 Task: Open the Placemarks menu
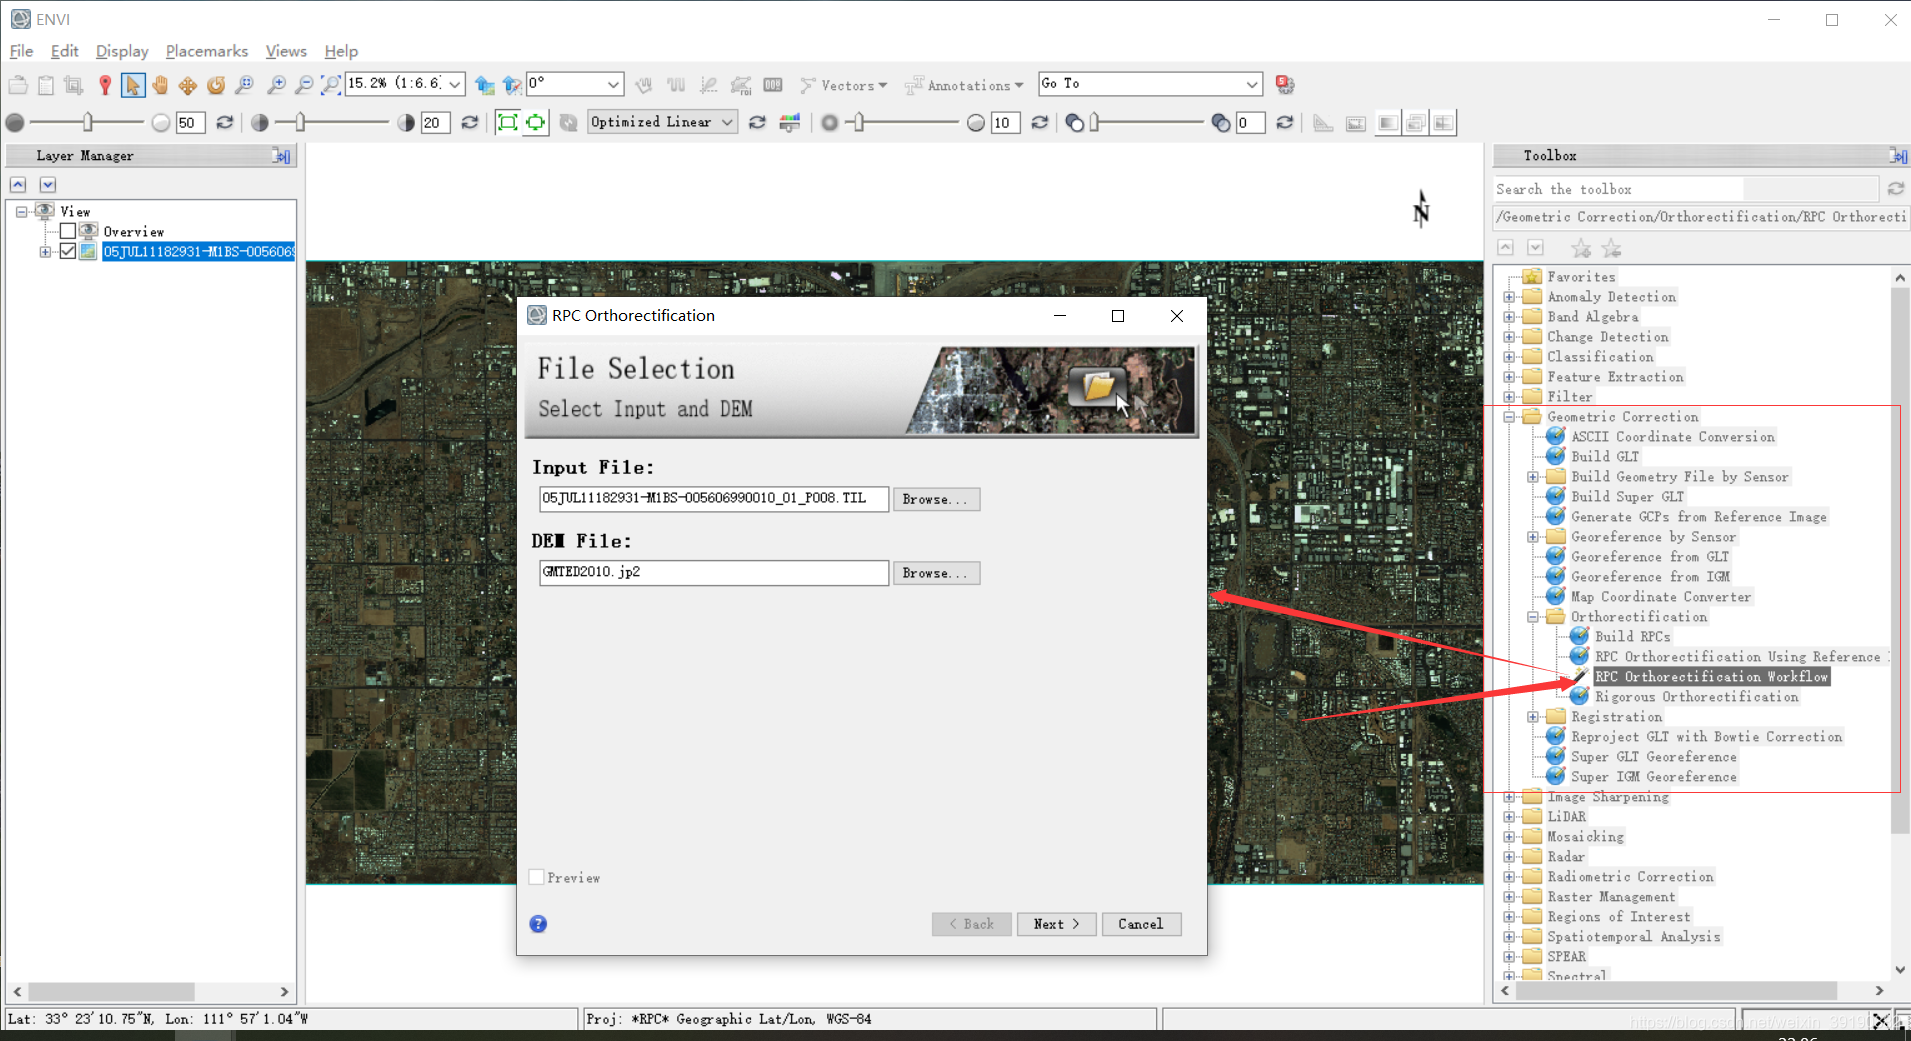click(x=207, y=51)
